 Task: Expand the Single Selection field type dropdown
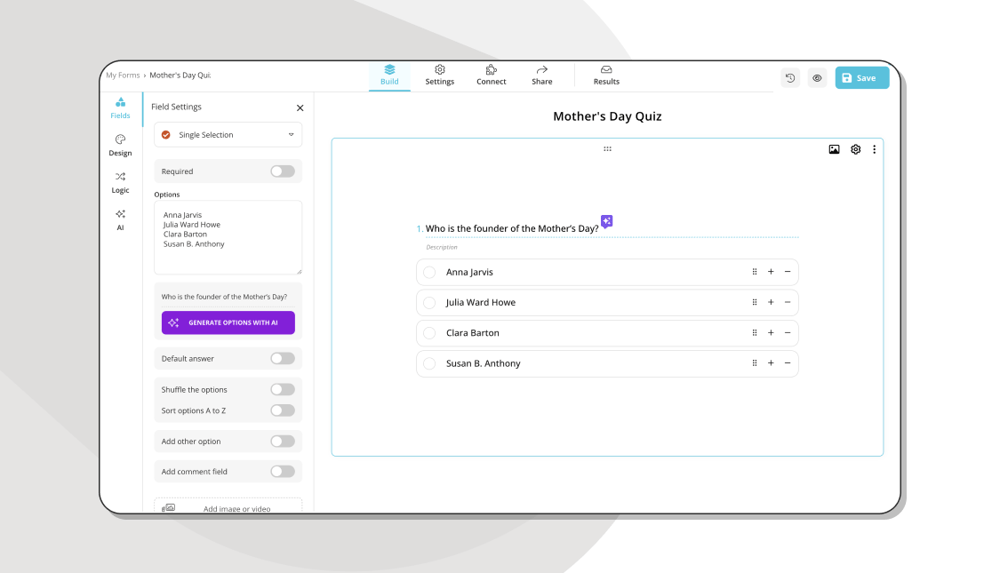pyautogui.click(x=228, y=135)
